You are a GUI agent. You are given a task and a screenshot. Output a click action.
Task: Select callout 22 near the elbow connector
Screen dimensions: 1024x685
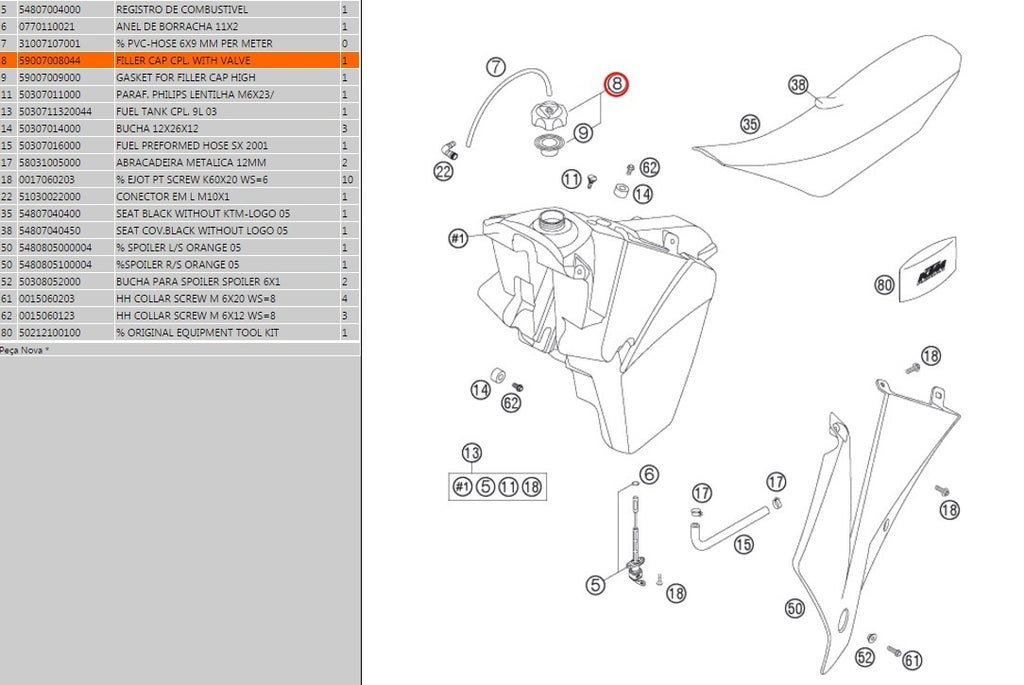[x=443, y=171]
